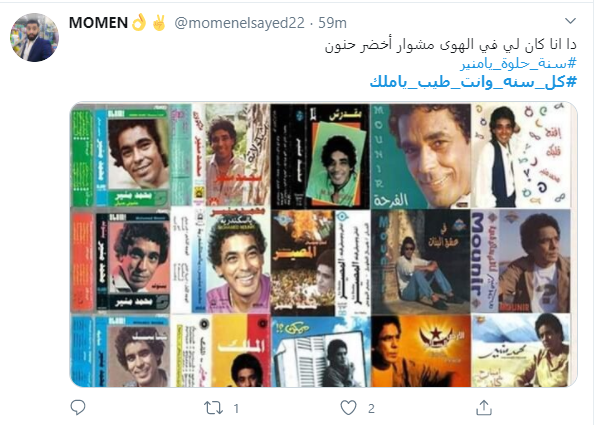The width and height of the screenshot is (596, 425).
Task: Open the share tweet icon
Action: 484,408
